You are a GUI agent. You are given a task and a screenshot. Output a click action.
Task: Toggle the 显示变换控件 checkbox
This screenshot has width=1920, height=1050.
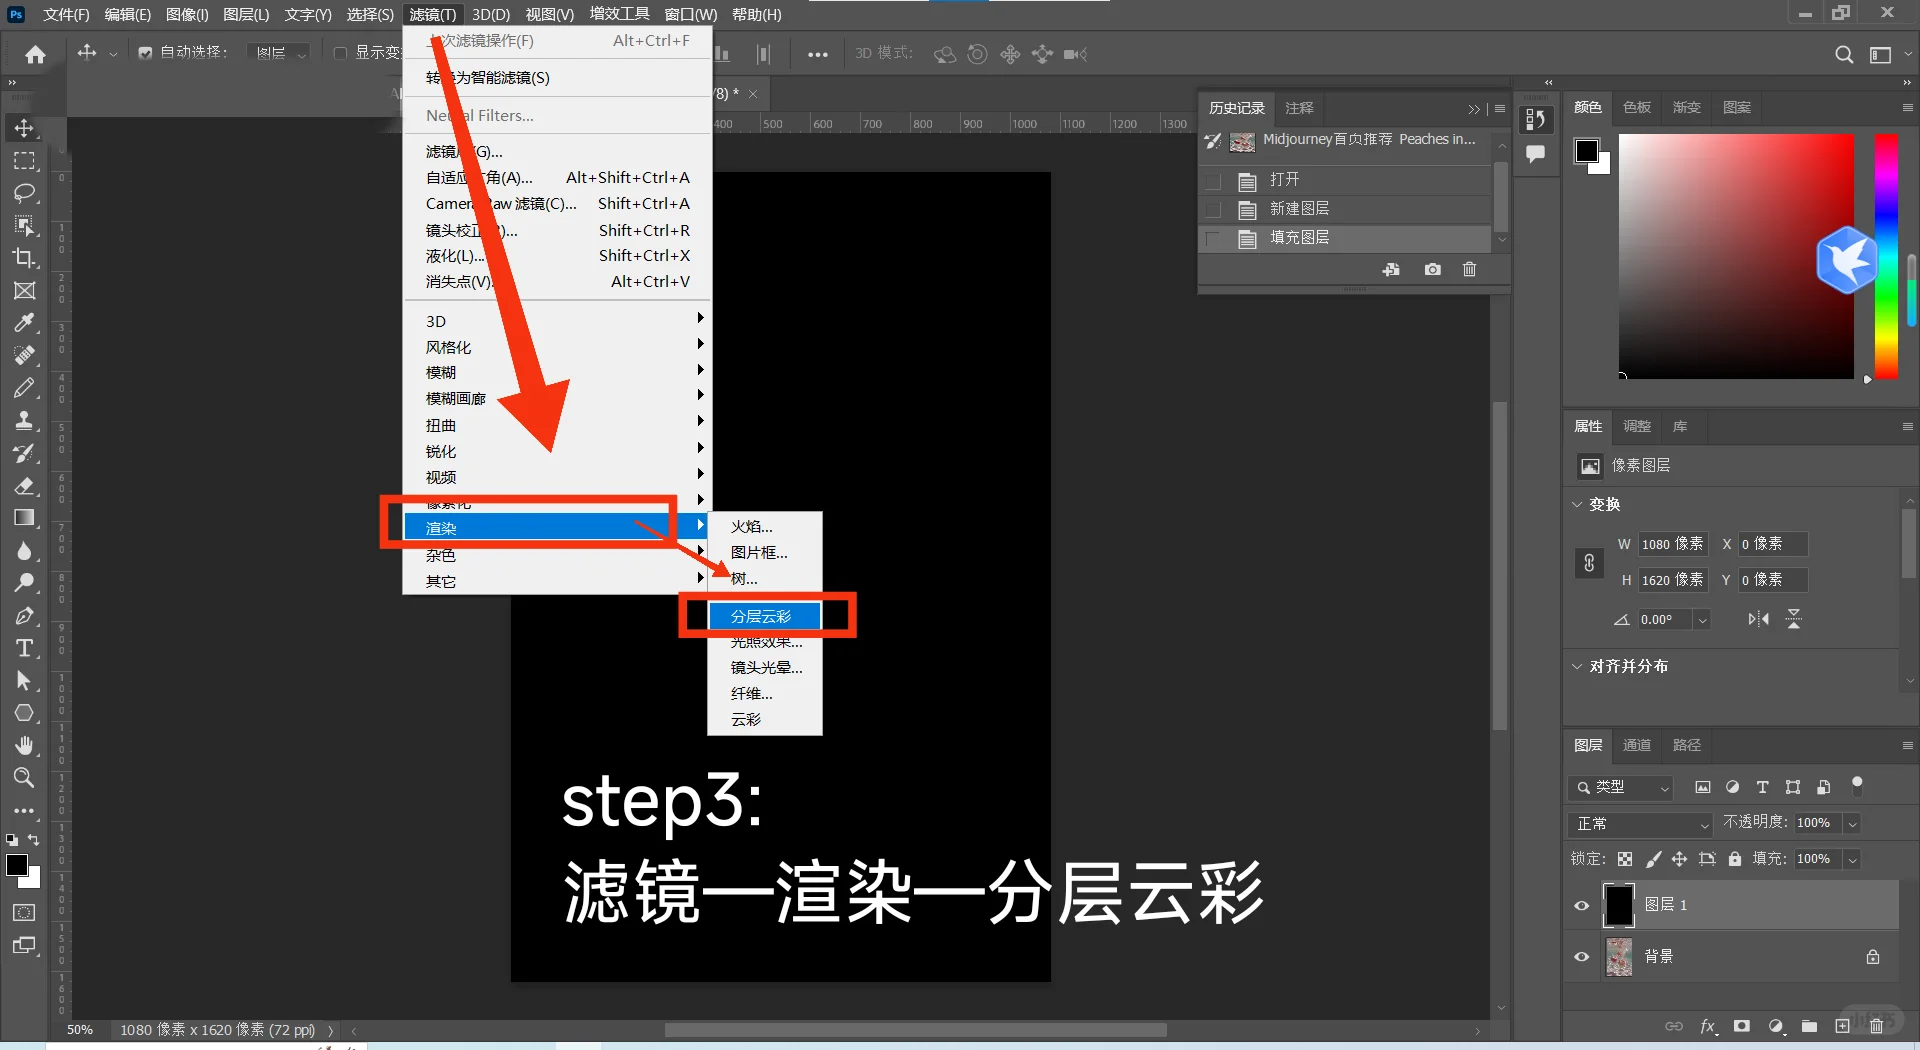[x=340, y=53]
